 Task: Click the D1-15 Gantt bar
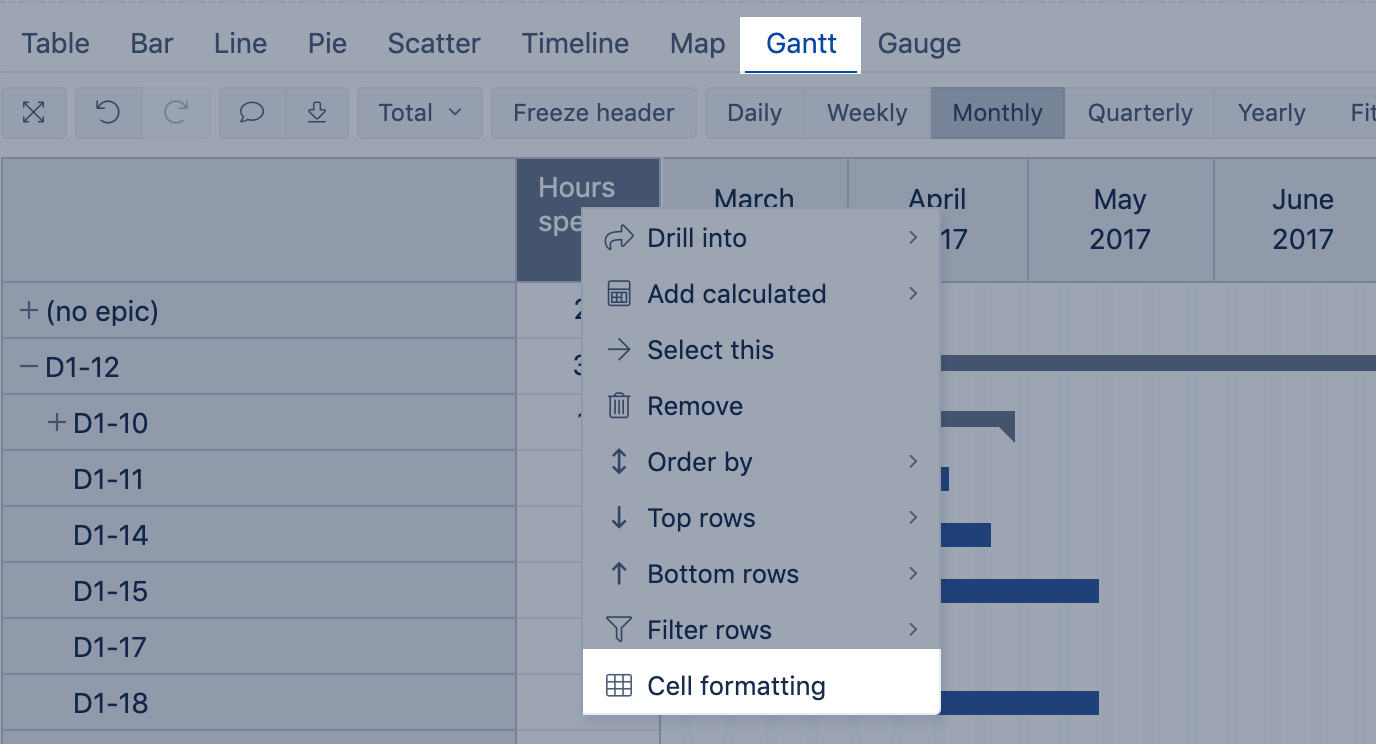(1020, 591)
